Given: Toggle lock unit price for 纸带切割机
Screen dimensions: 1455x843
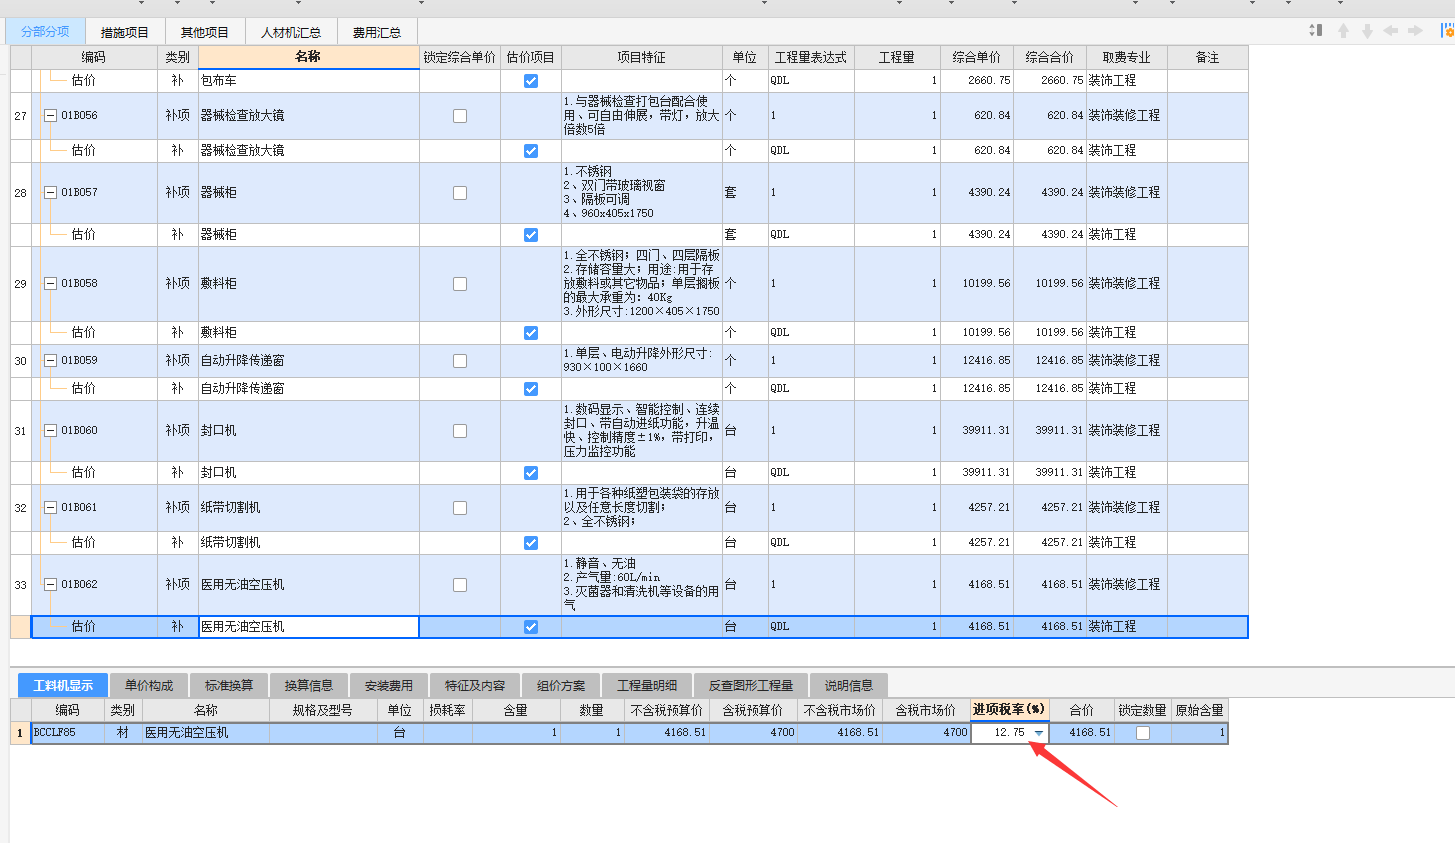Looking at the screenshot, I should click(460, 508).
